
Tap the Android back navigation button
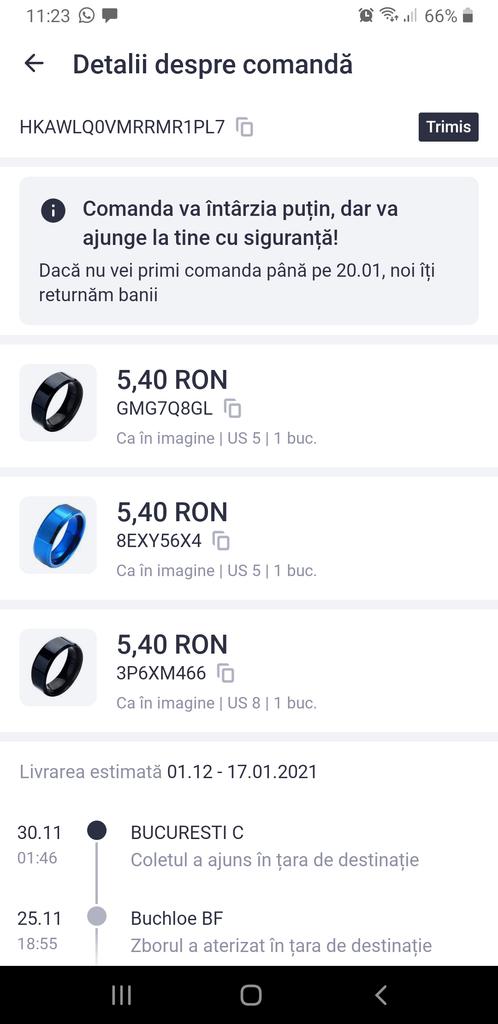381,995
